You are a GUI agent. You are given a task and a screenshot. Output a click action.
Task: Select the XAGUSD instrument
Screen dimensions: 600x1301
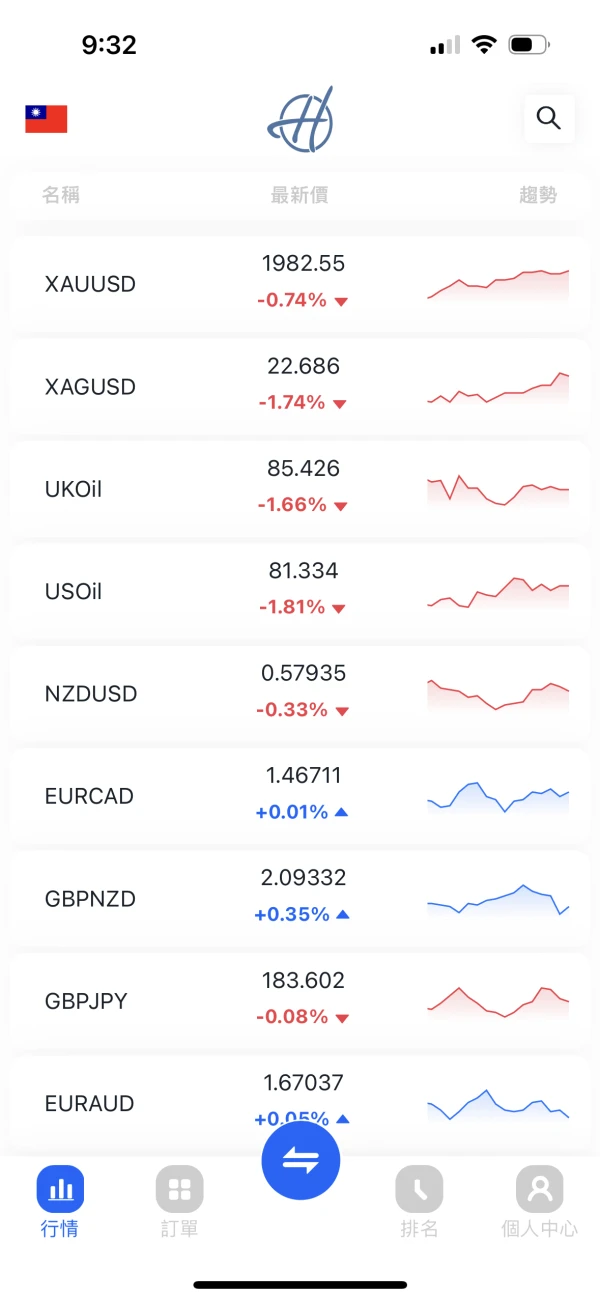pyautogui.click(x=91, y=387)
